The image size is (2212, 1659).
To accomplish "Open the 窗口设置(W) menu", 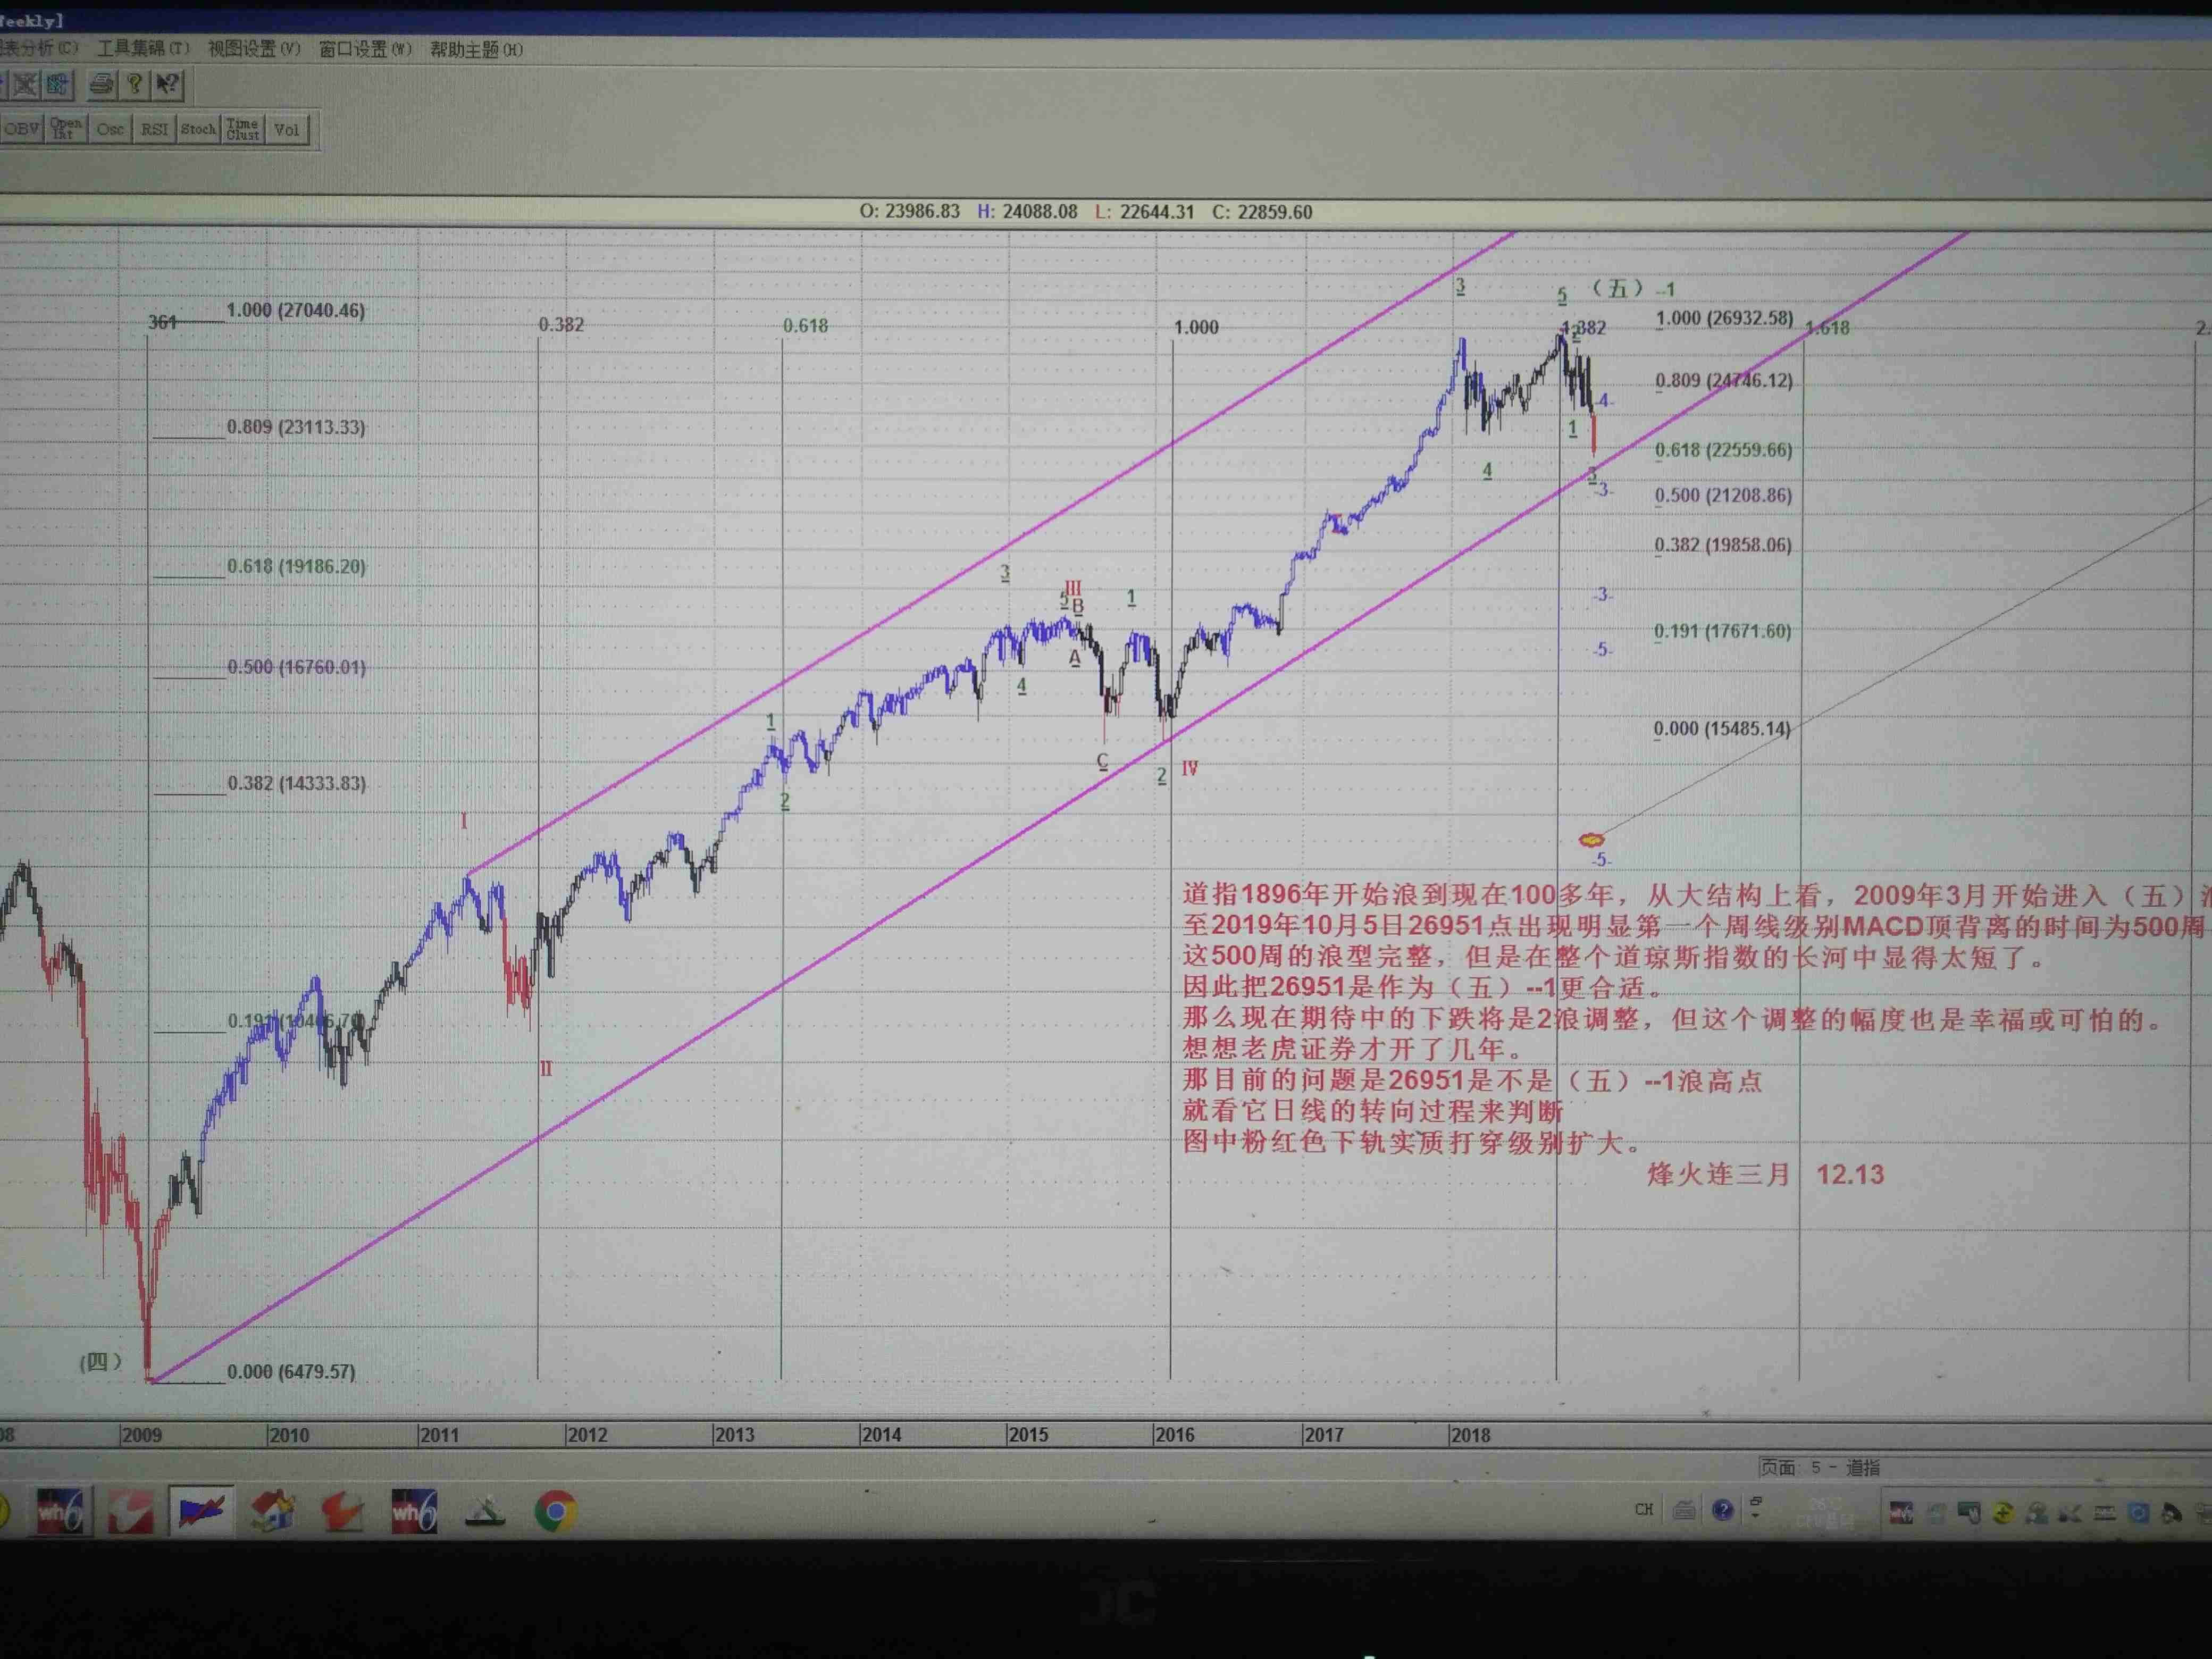I will [x=365, y=49].
